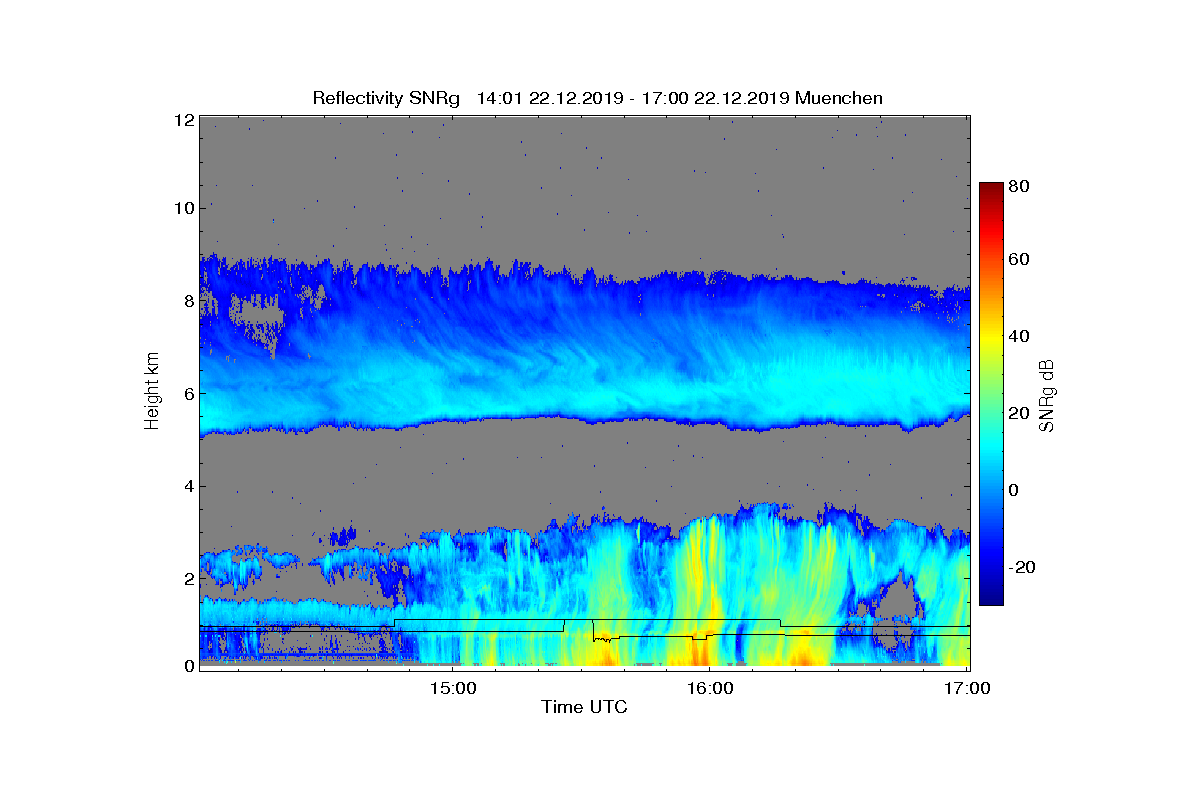
Task: Click the colorbar value 80
Action: (1020, 186)
